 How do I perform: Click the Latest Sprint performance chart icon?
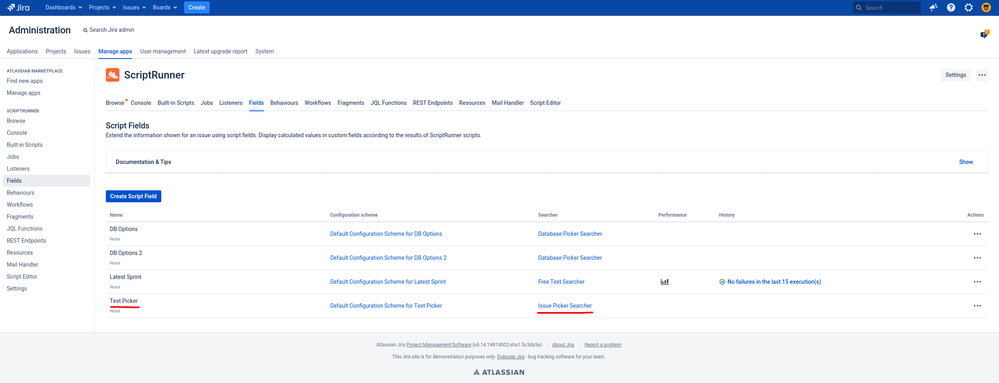(x=665, y=282)
